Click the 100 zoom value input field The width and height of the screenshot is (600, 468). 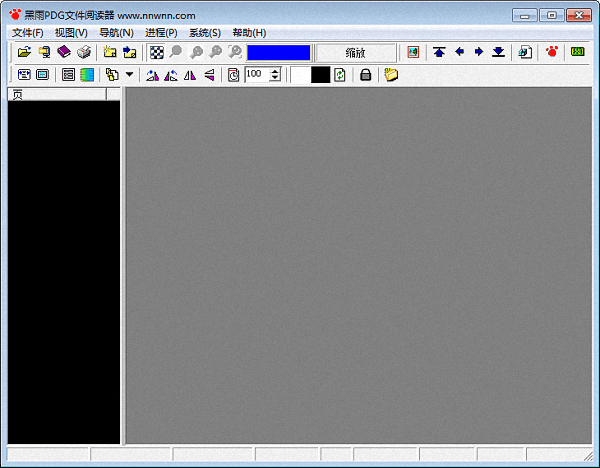[256, 75]
